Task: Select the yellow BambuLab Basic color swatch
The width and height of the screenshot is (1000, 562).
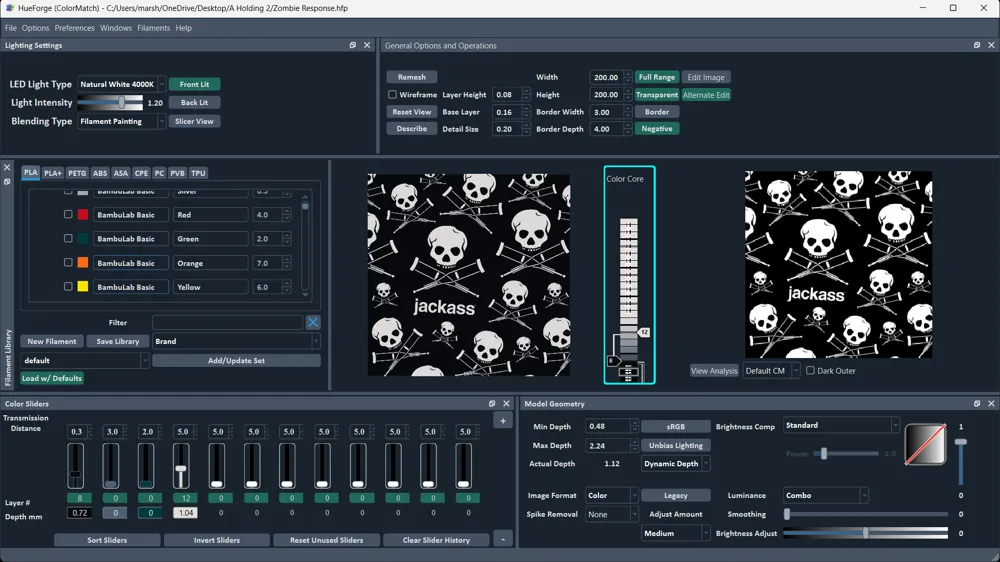Action: [x=83, y=287]
